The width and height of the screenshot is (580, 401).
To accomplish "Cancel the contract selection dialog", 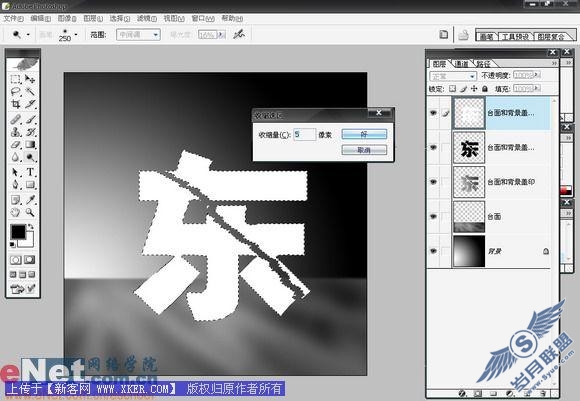I will click(x=364, y=150).
